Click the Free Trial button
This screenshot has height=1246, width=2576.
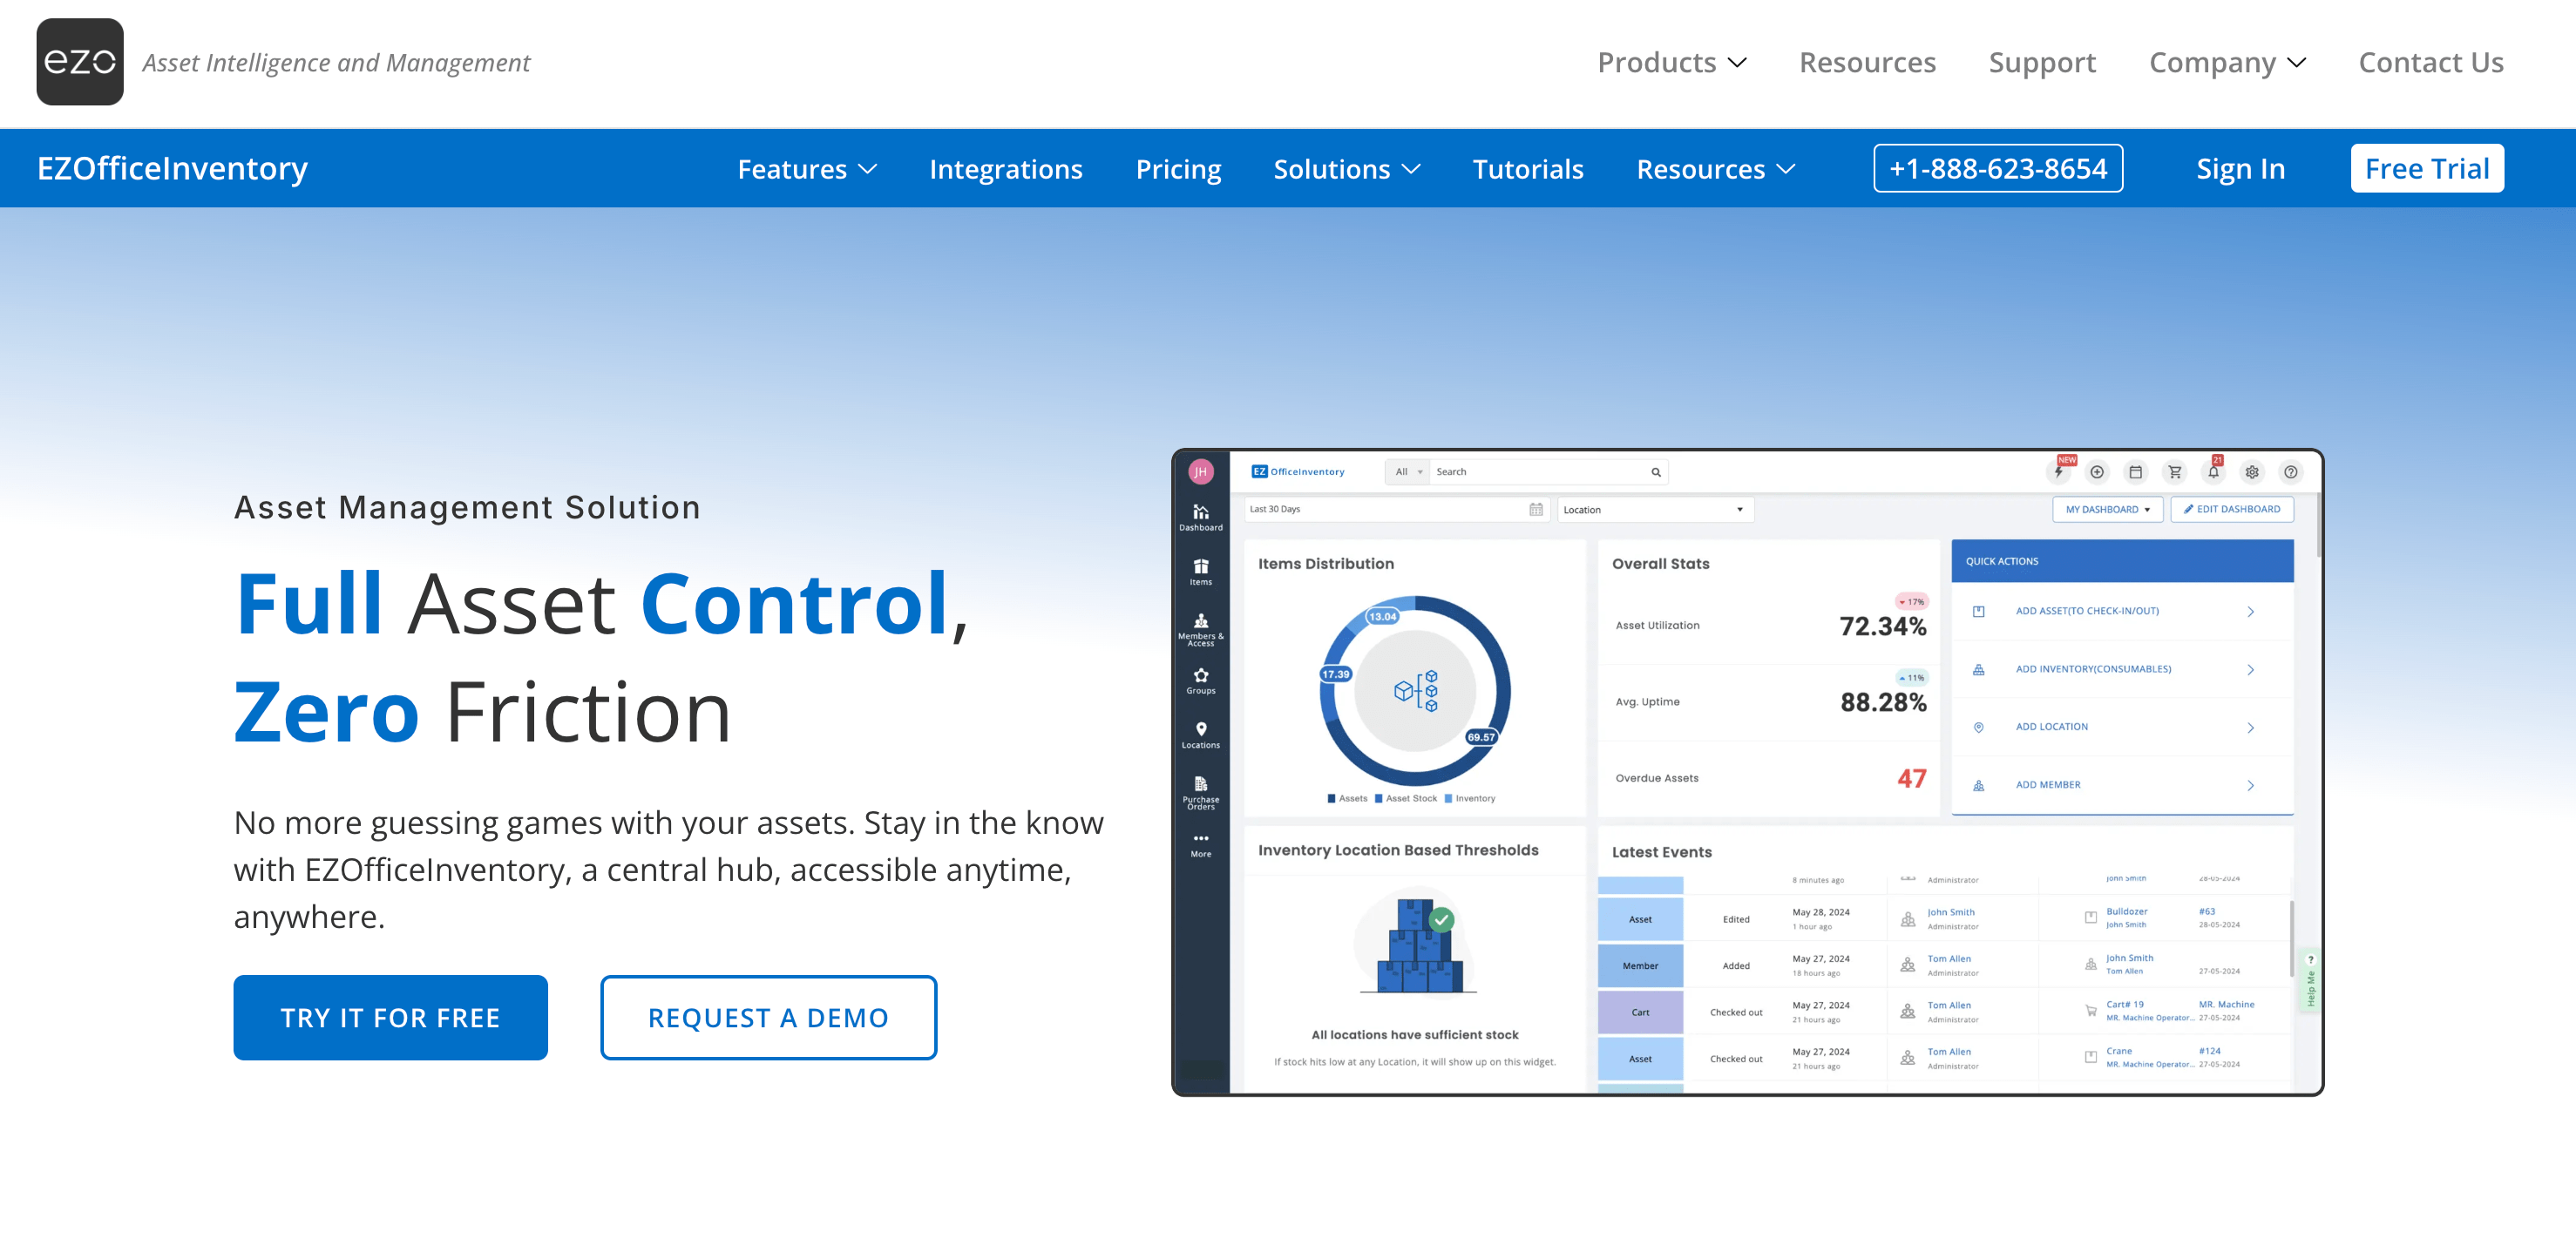tap(2426, 168)
